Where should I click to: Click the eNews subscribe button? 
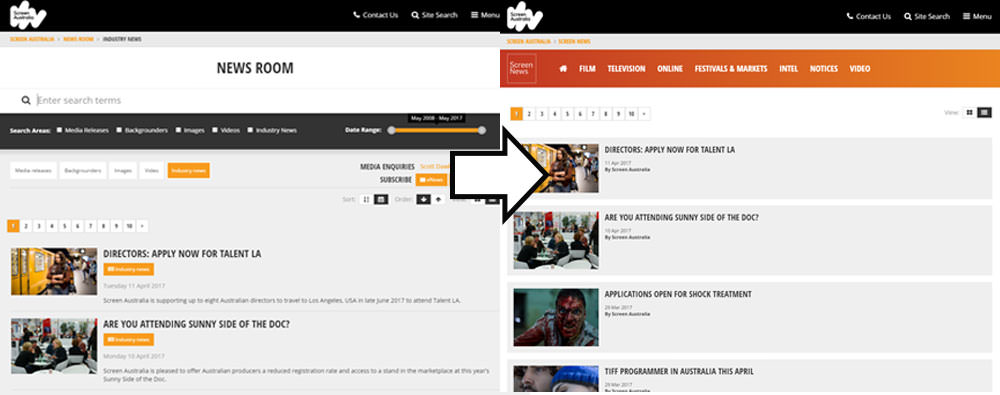(x=432, y=180)
